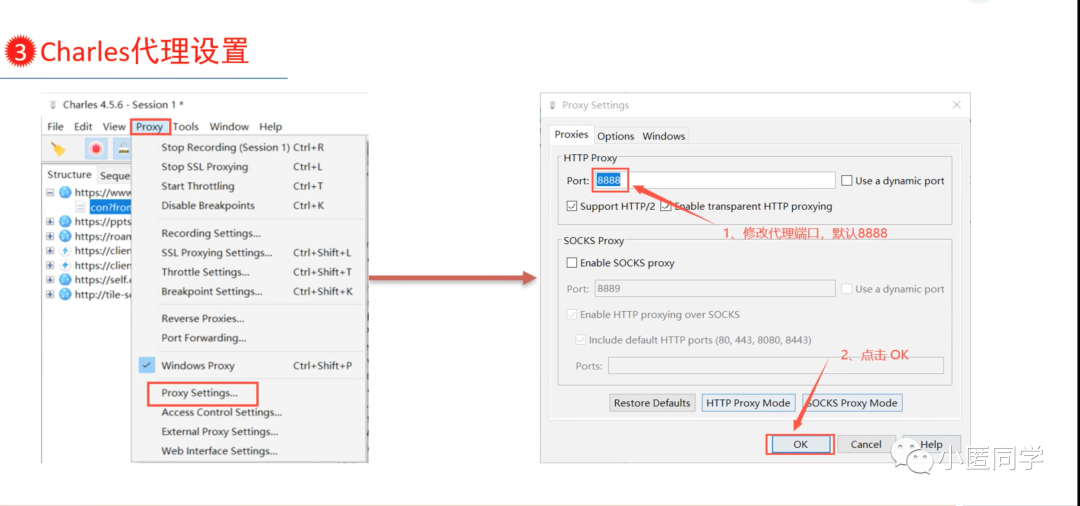Select the Proxies tab
Screen dimensions: 1080x506
point(571,135)
